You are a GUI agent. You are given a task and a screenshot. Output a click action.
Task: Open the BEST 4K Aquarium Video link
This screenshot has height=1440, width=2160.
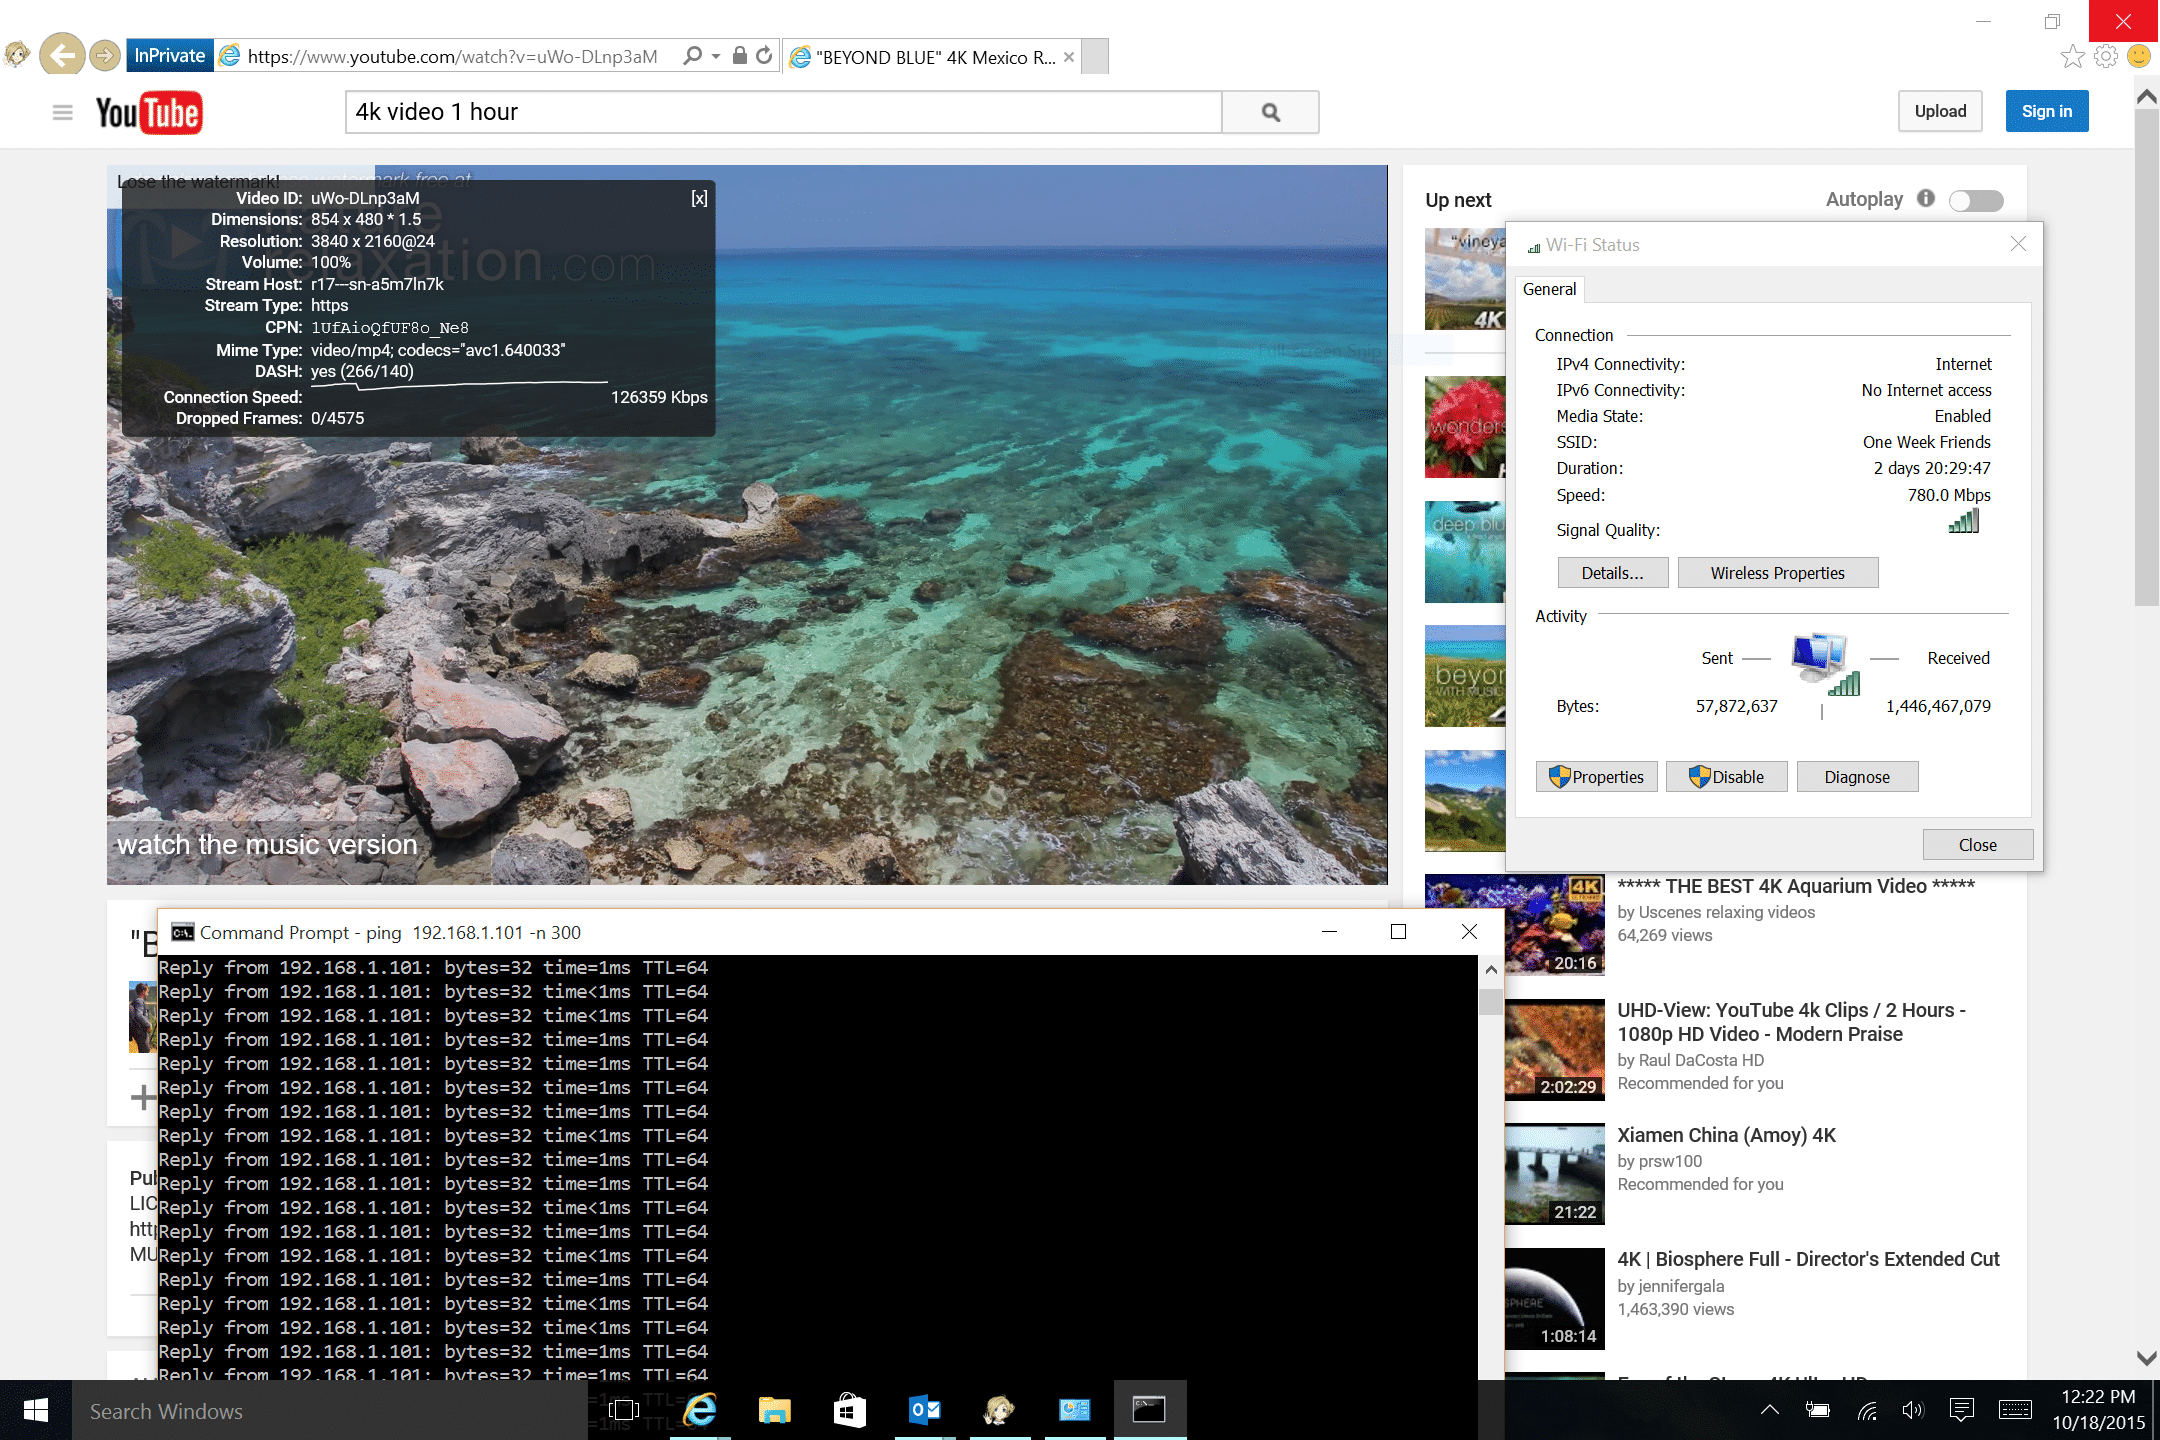click(1796, 886)
